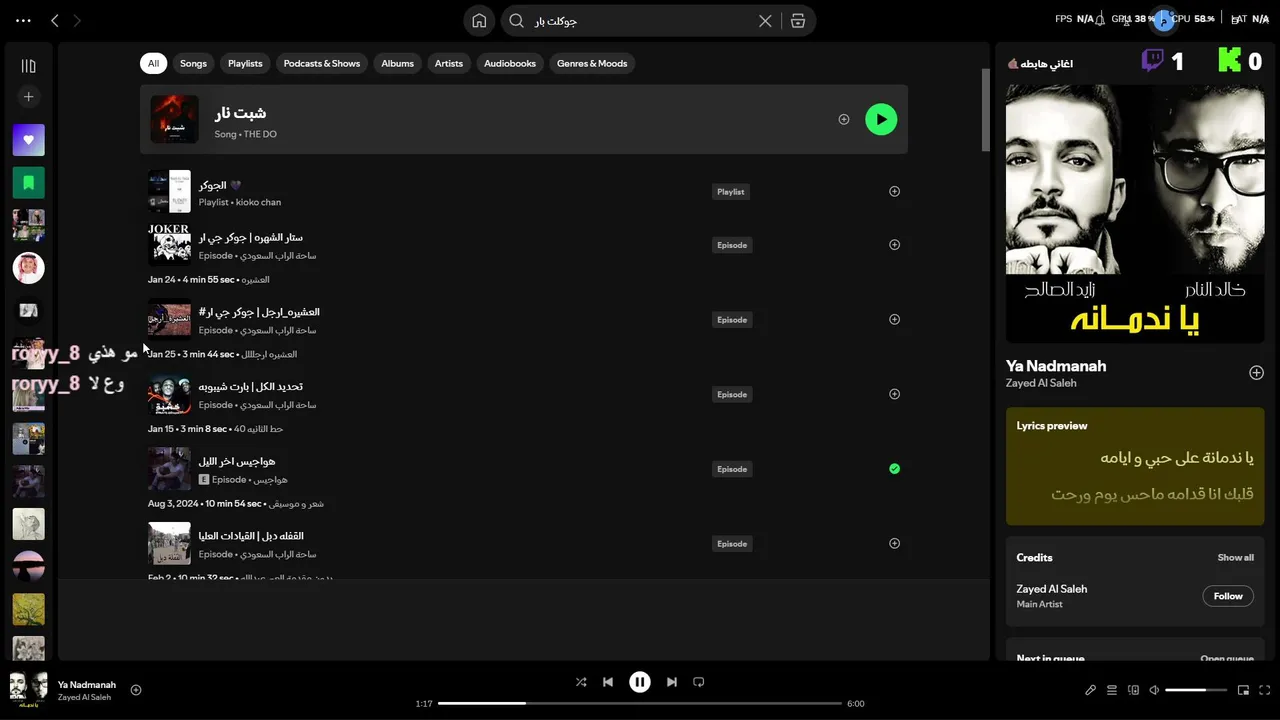Toggle repeat mode

[699, 682]
